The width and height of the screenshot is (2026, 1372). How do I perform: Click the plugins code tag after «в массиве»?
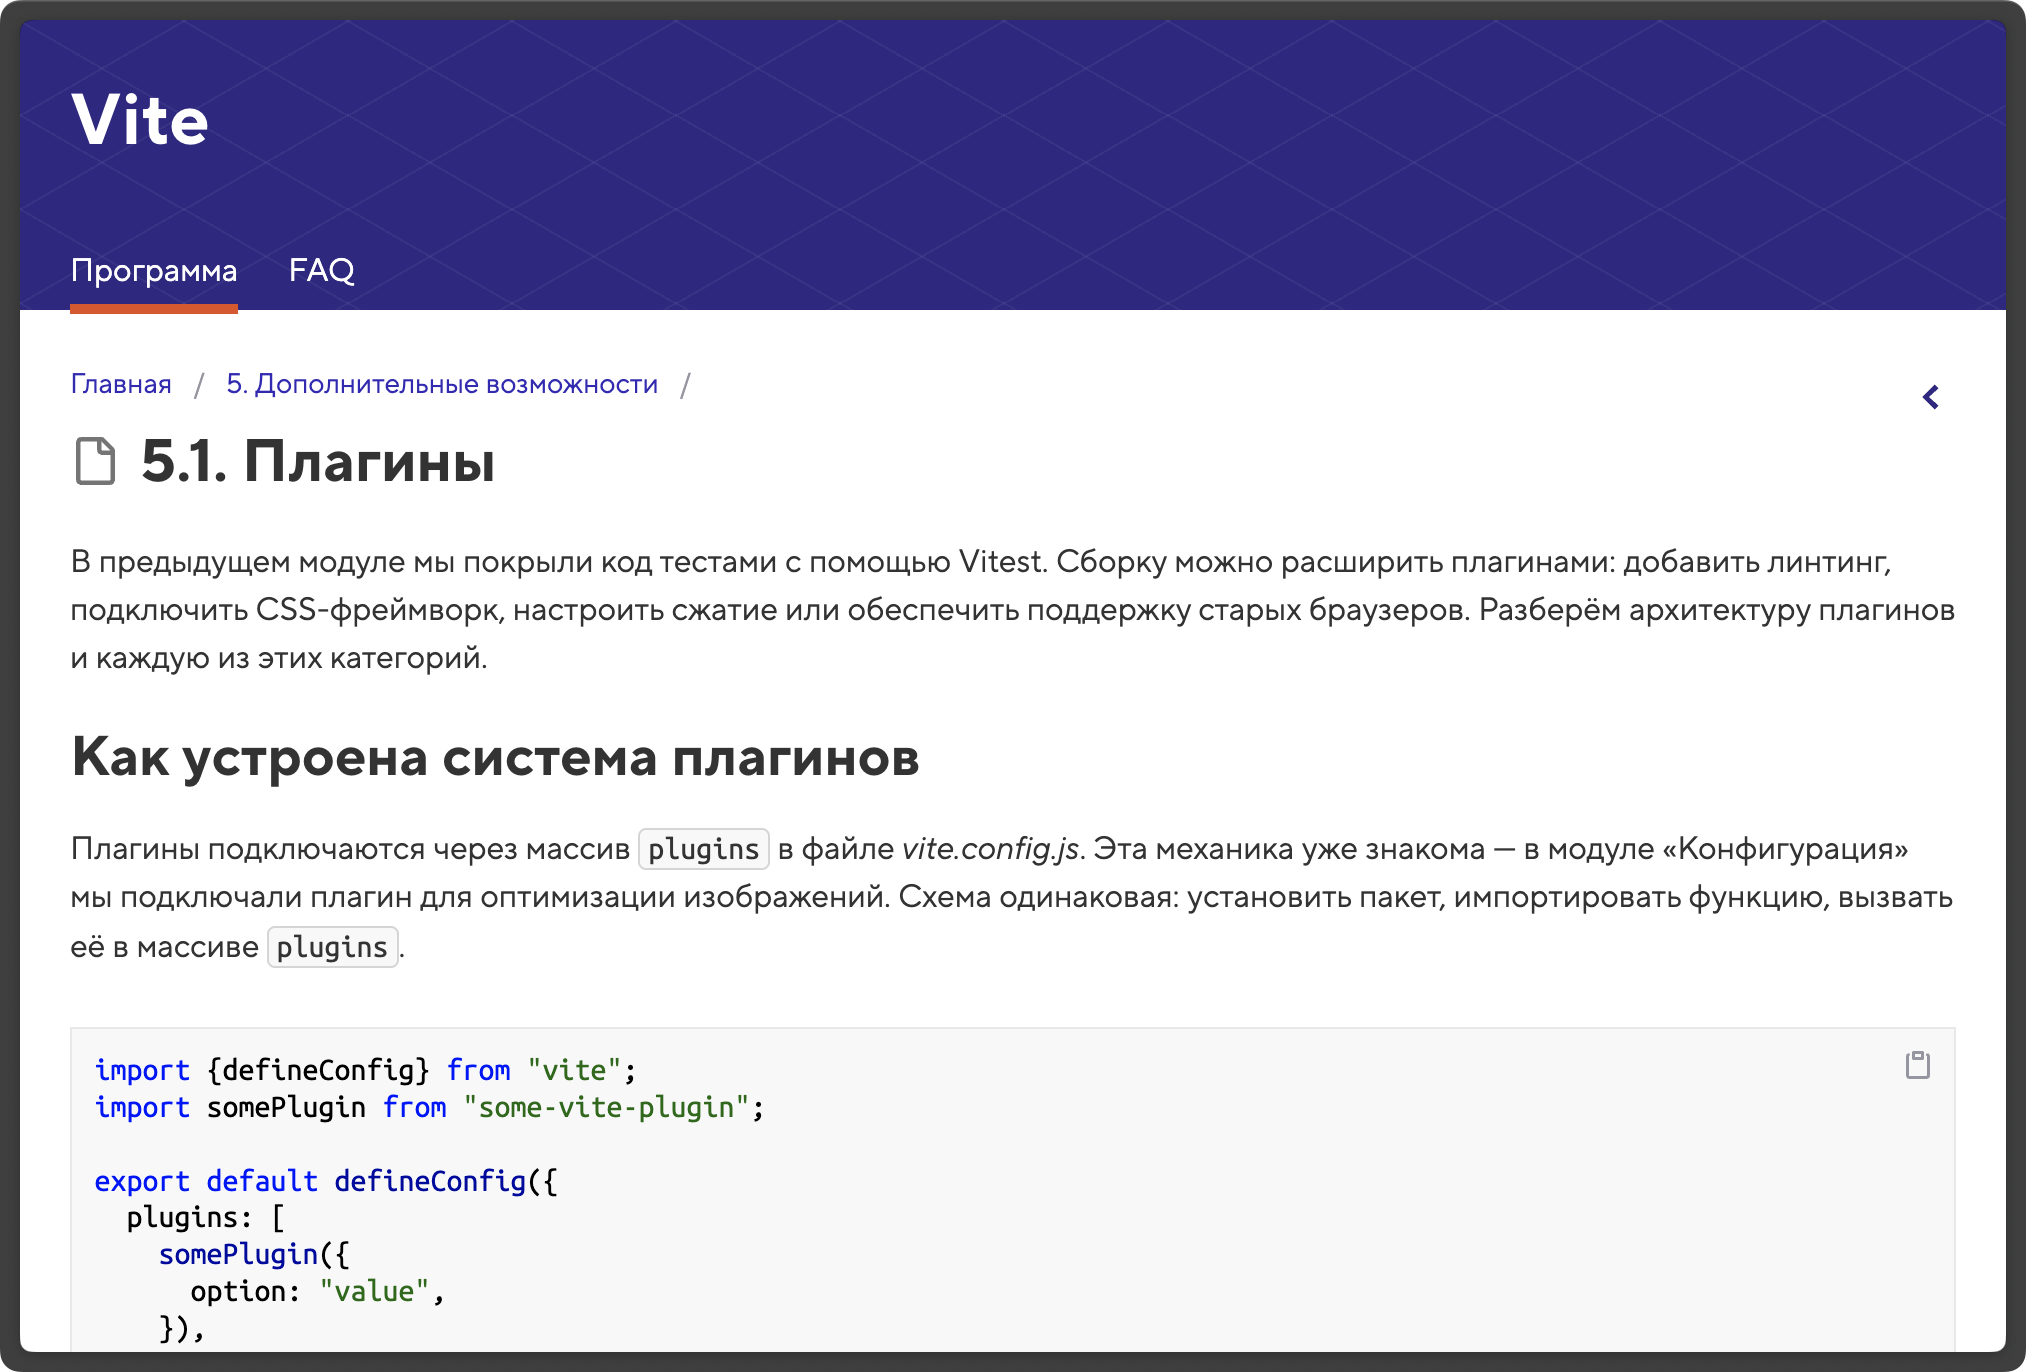point(332,947)
